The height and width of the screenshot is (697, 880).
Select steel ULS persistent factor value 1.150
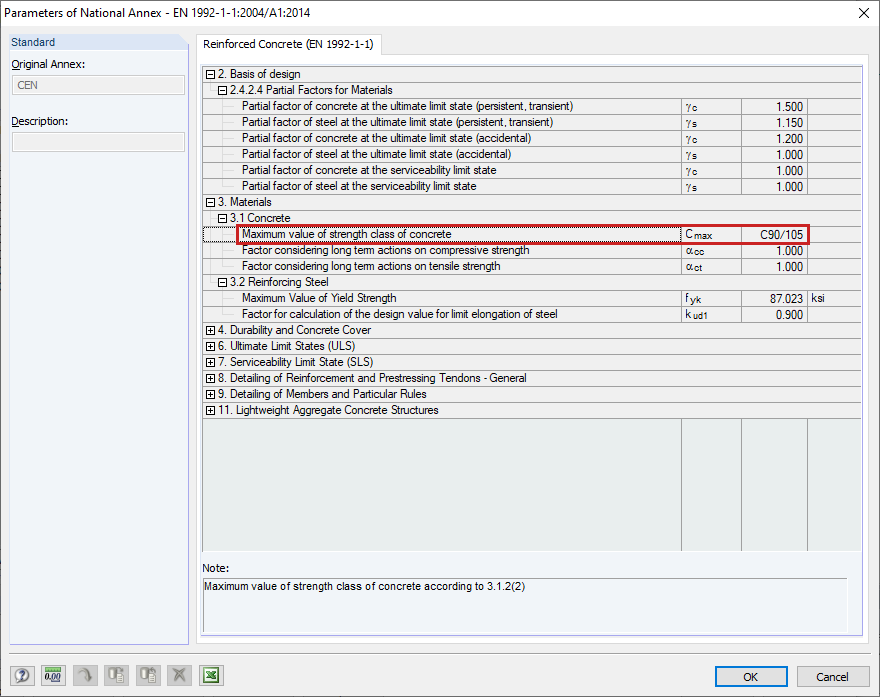pos(774,122)
